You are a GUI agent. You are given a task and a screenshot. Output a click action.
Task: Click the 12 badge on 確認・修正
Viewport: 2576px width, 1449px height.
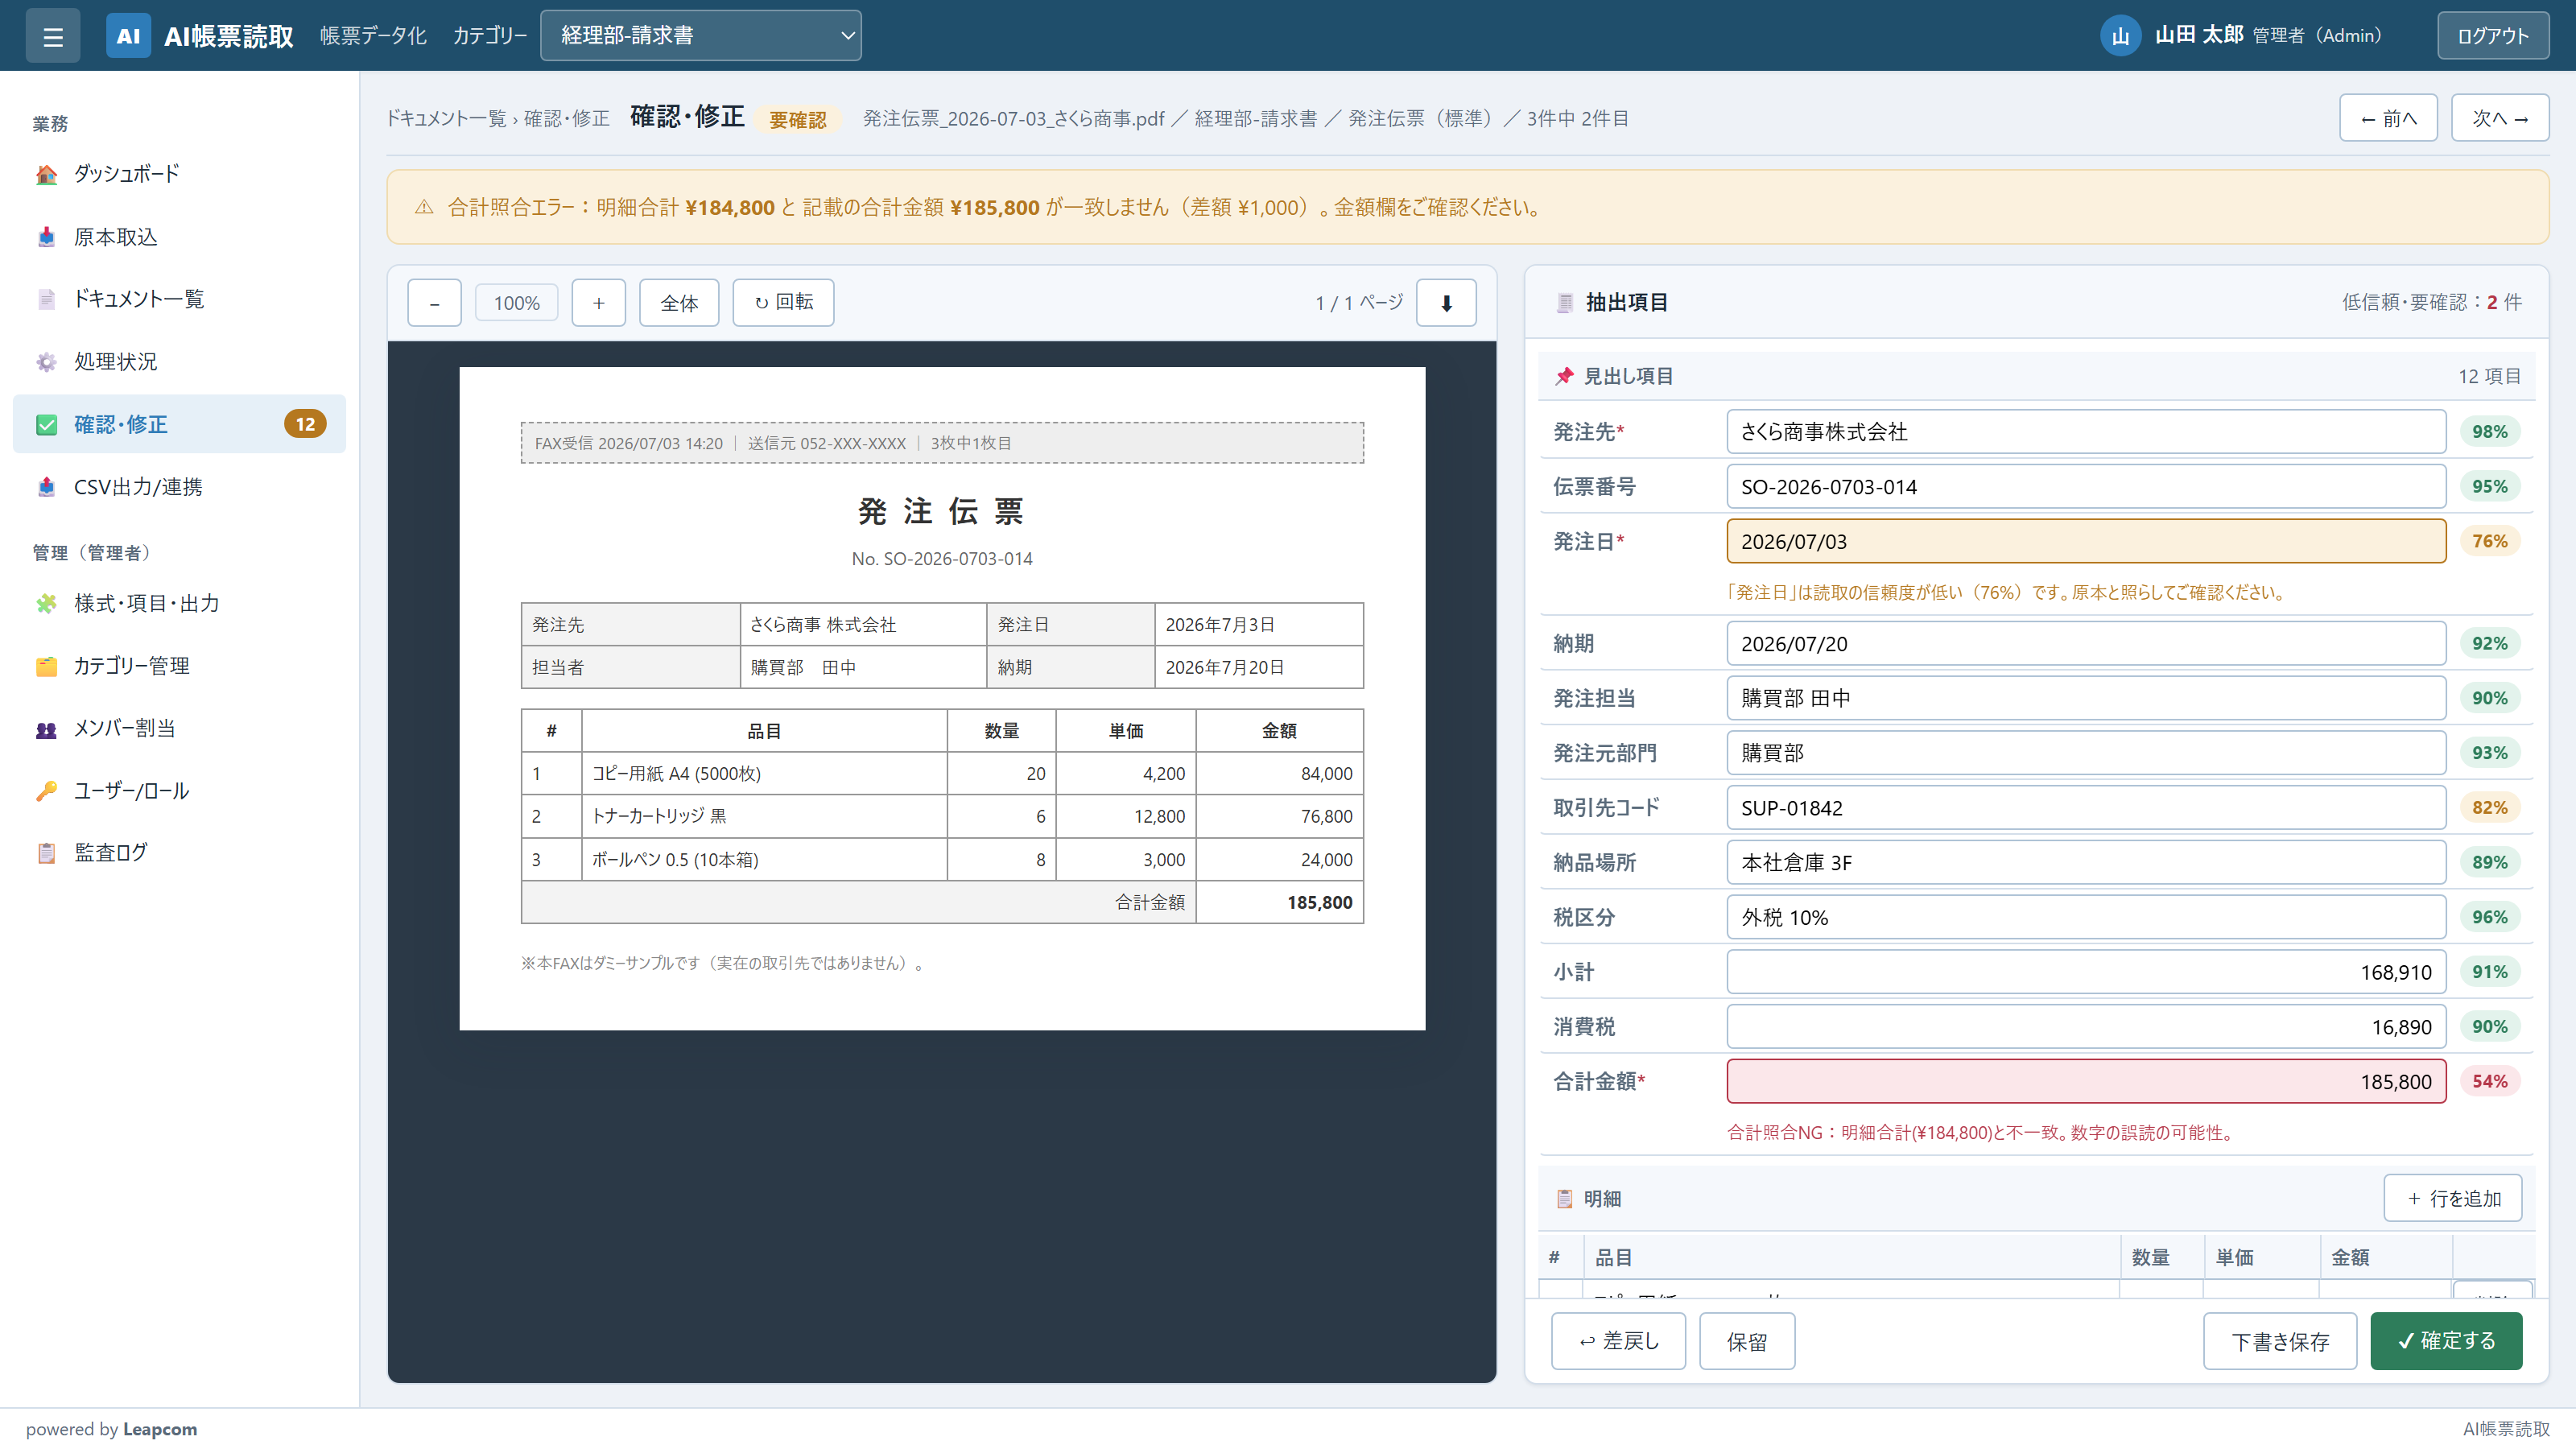pyautogui.click(x=305, y=424)
